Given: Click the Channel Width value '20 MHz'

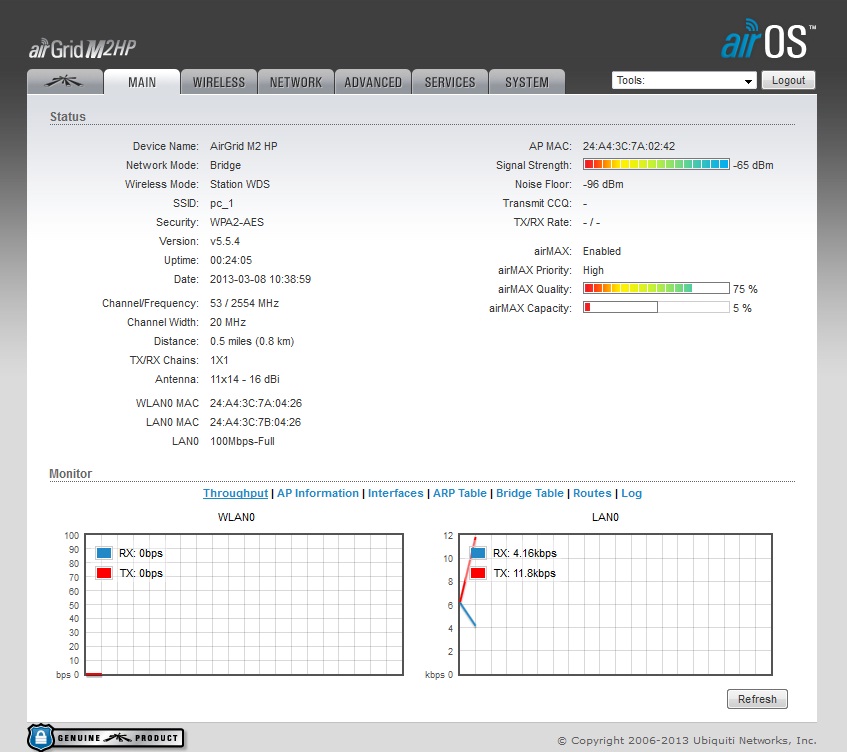Looking at the screenshot, I should (x=228, y=322).
